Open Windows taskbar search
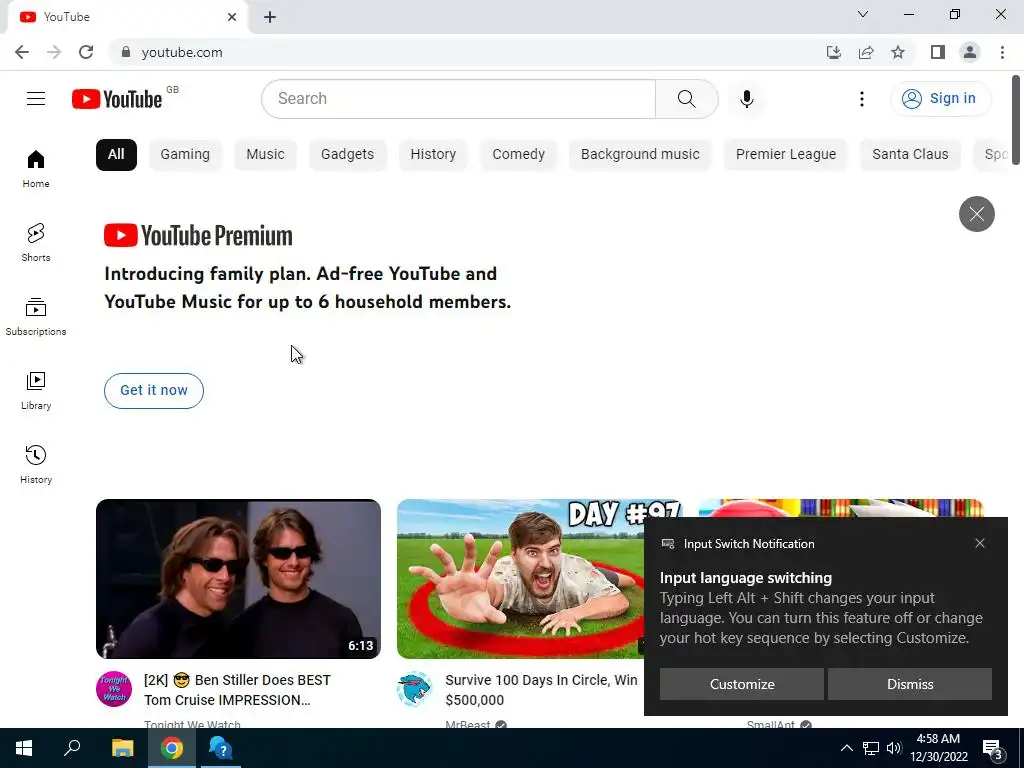This screenshot has height=768, width=1024. click(72, 748)
